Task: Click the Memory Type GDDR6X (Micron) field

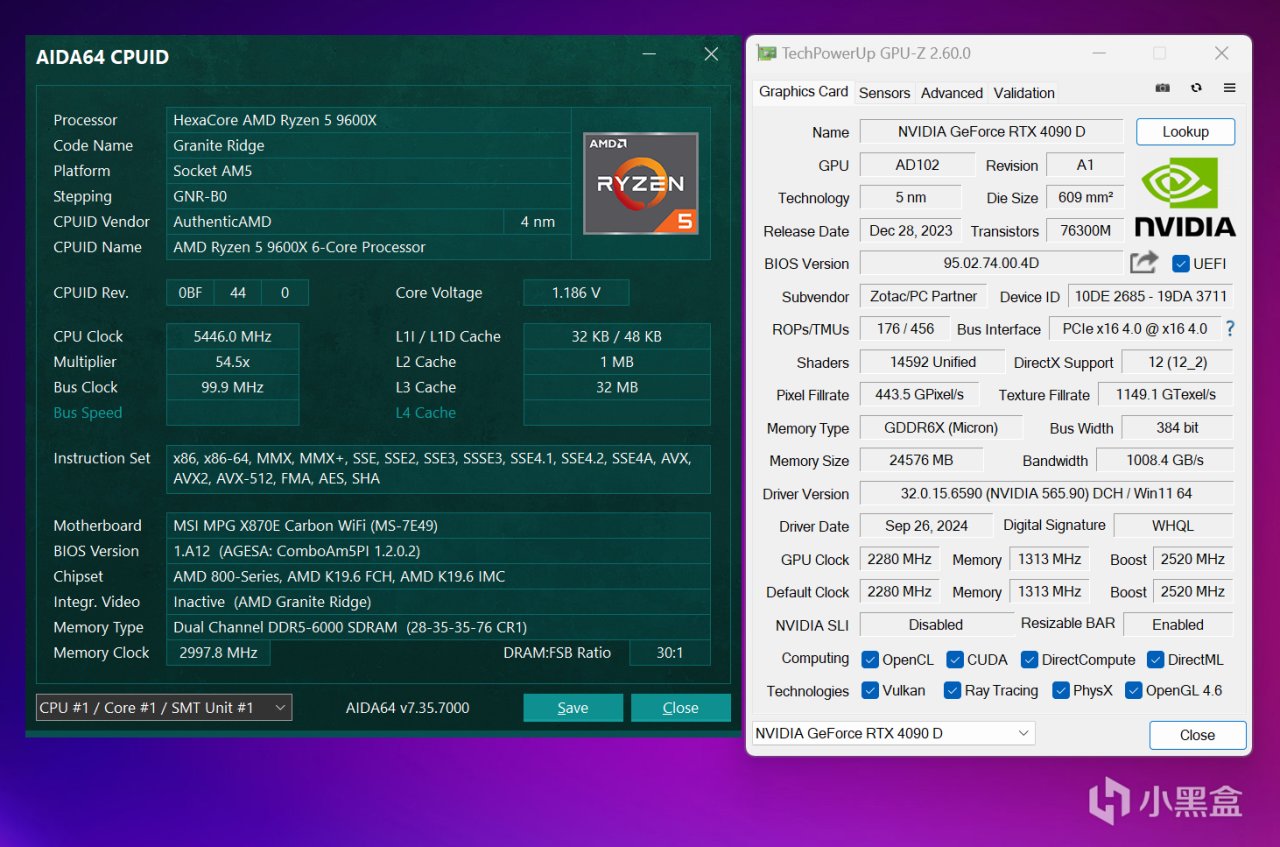Action: coord(941,428)
